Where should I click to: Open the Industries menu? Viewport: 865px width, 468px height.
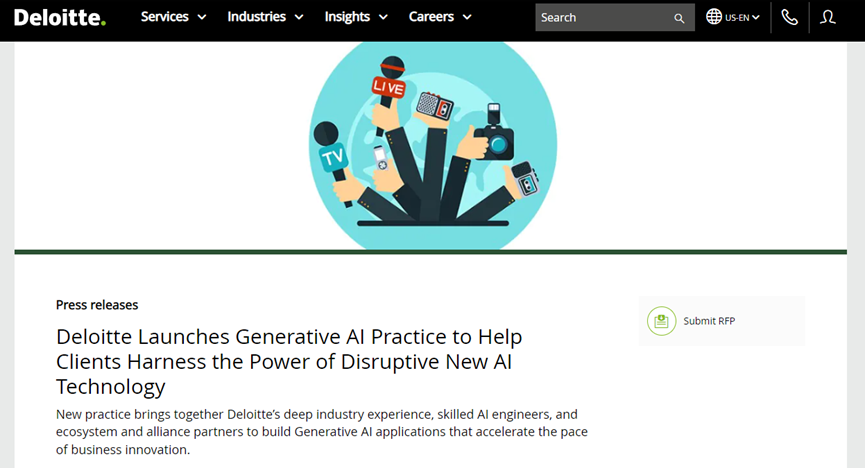point(257,17)
